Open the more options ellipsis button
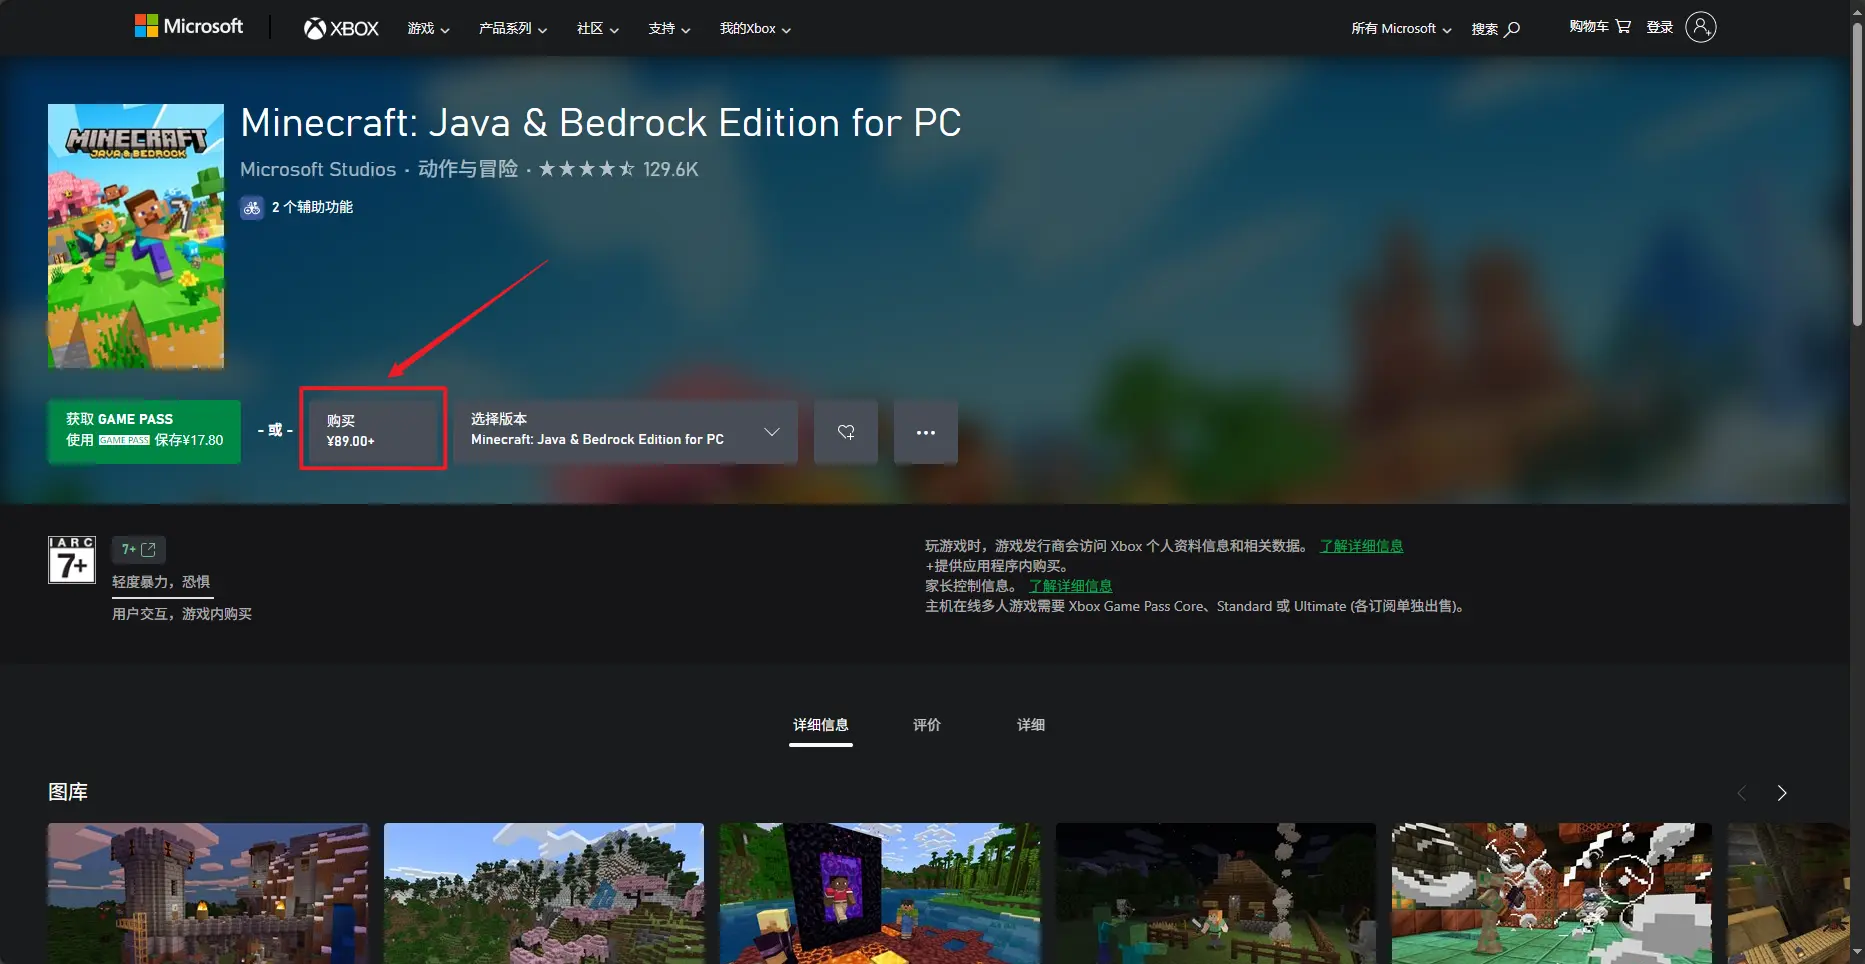Viewport: 1865px width, 964px height. coord(926,432)
